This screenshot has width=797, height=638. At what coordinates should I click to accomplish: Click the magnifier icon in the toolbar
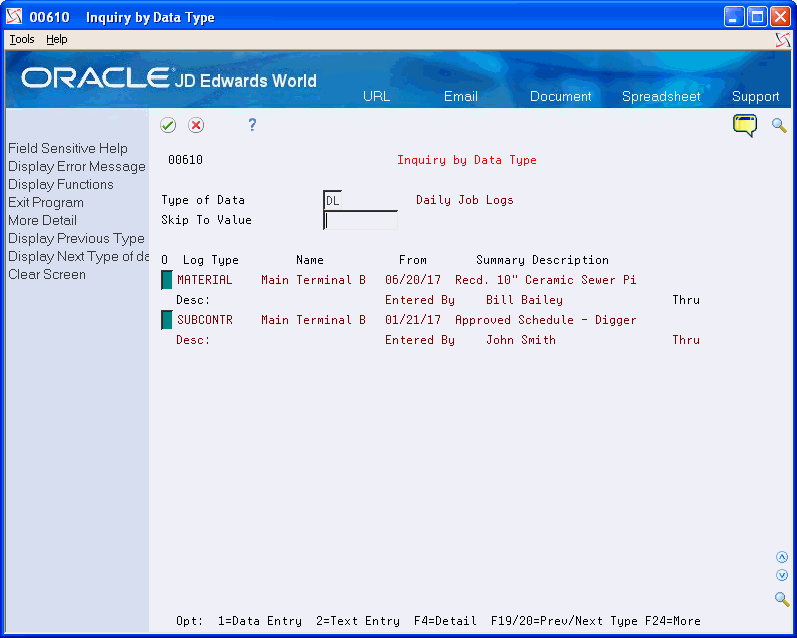779,125
